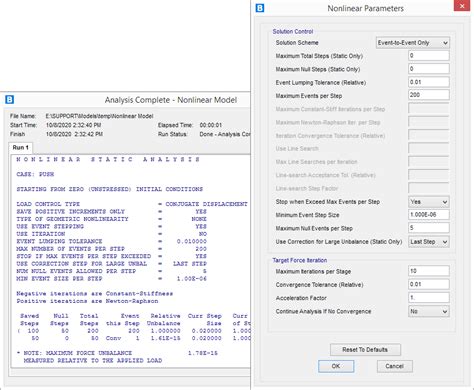Click 'STARTING FROM ZERO (UNSTRESSED) INITIAL CONDITIONS' line
This screenshot has height=390, width=474.
pos(109,189)
